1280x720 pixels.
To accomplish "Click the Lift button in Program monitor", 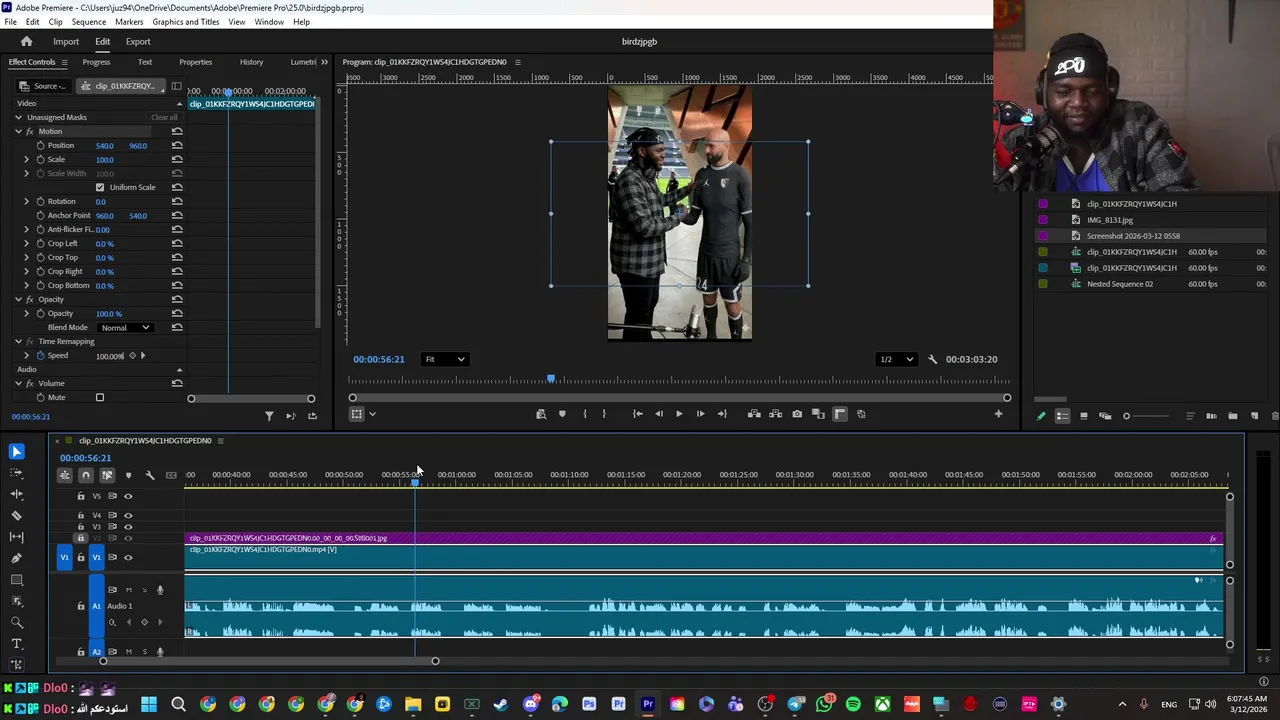I will pos(754,414).
